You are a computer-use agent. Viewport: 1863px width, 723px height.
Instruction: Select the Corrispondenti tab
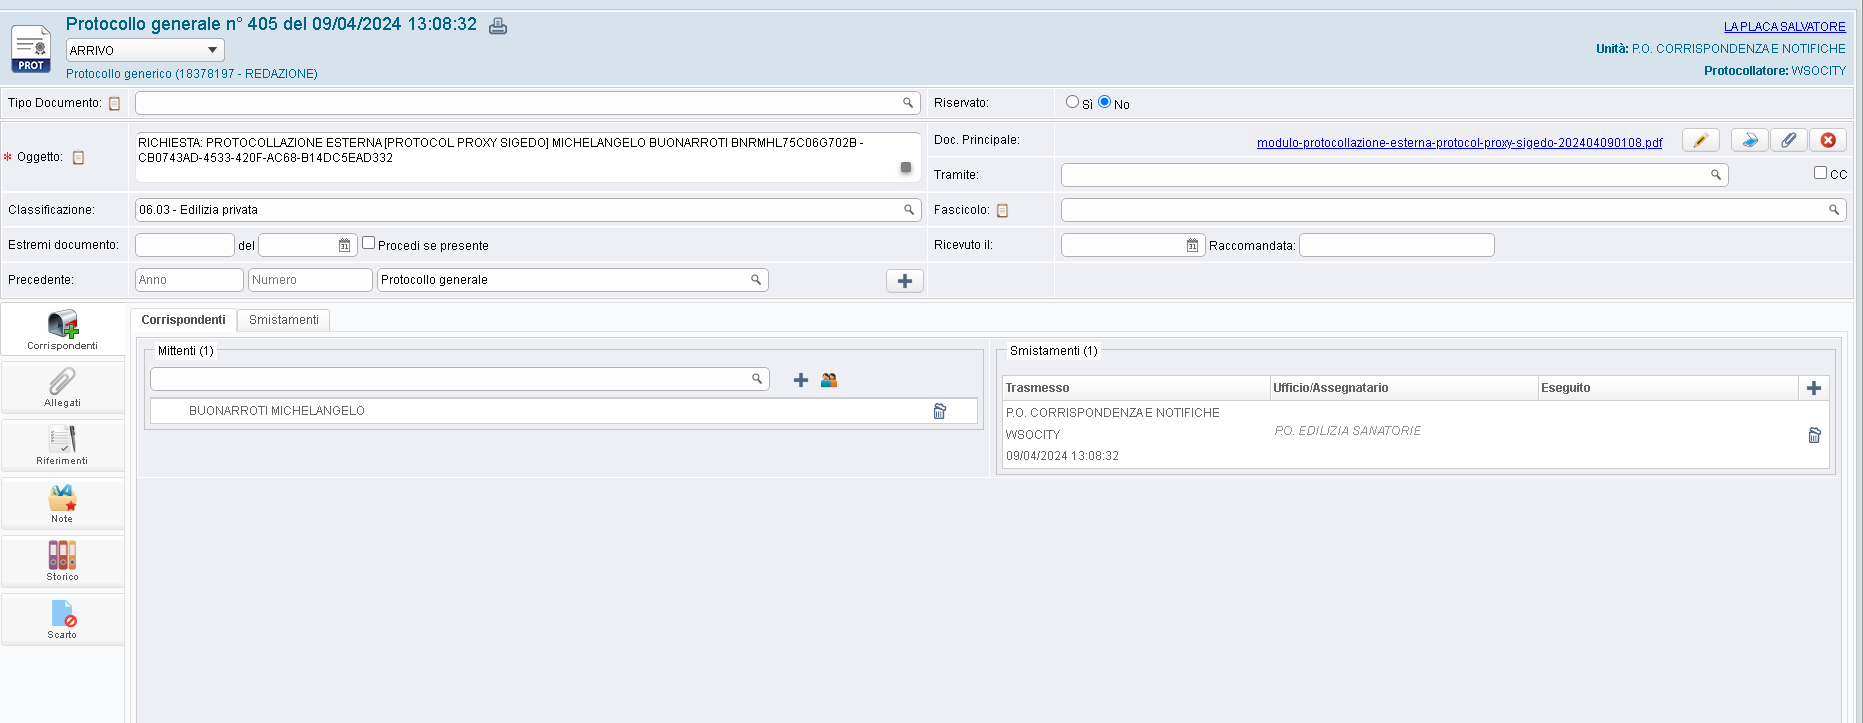(183, 320)
